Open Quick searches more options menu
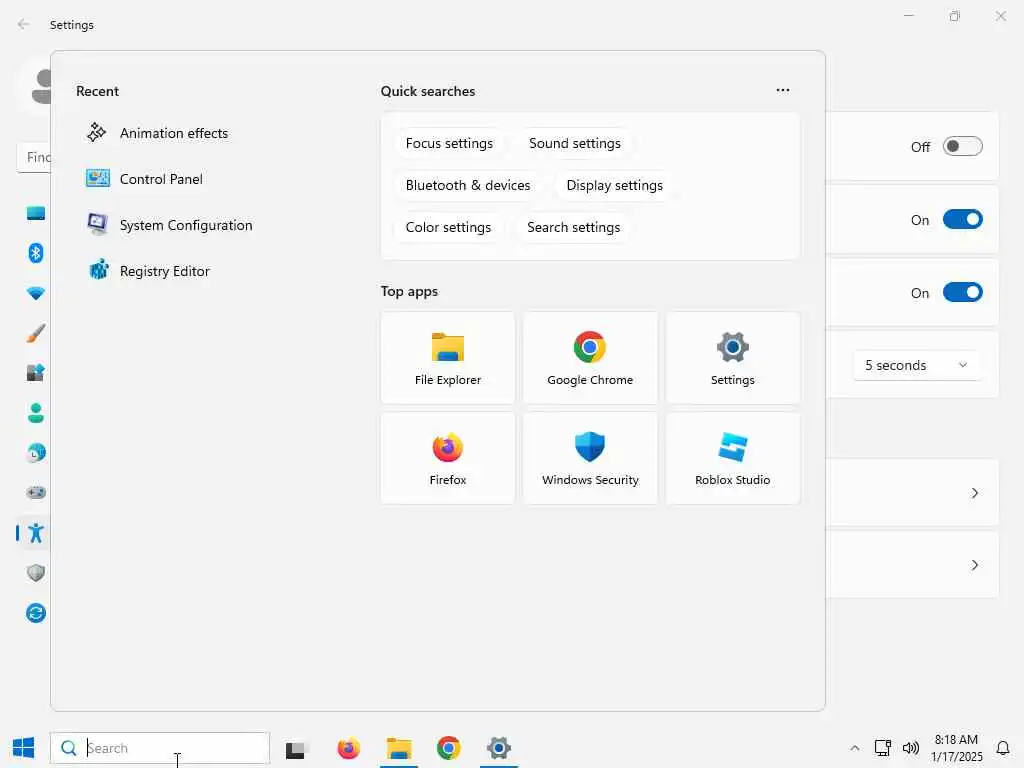 coord(782,90)
